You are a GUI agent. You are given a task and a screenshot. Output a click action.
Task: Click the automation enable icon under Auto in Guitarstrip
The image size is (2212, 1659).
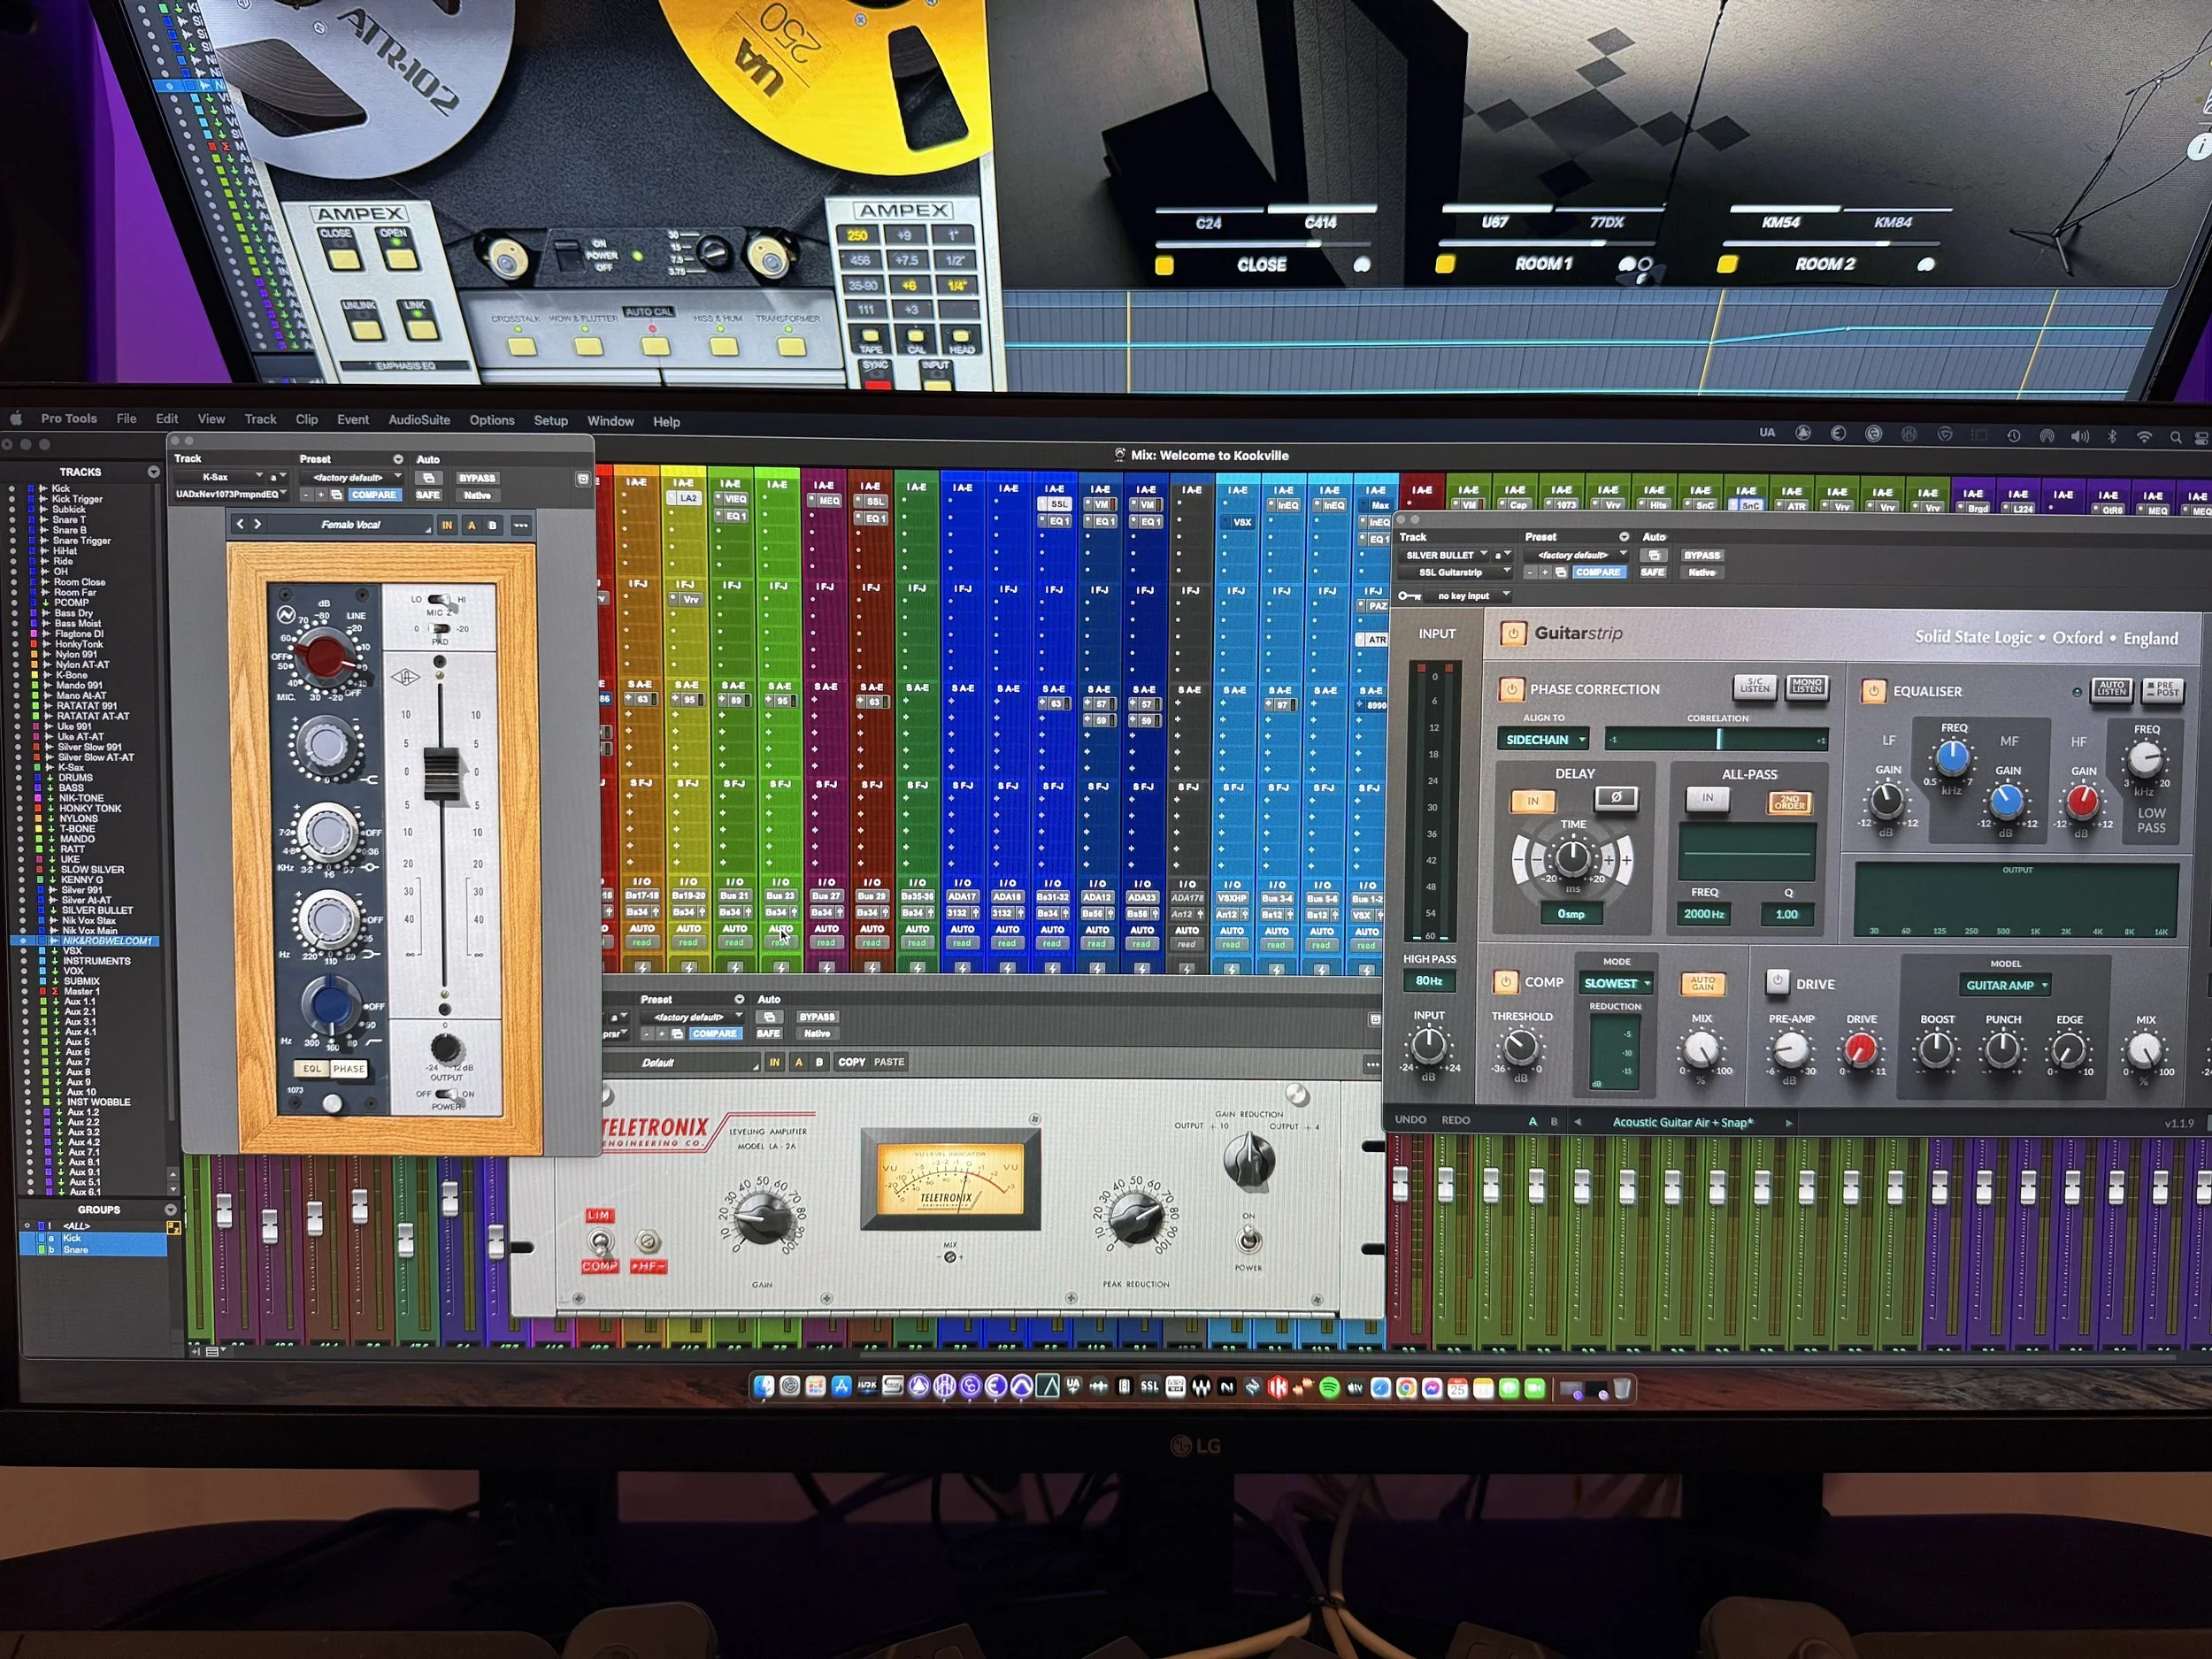click(1655, 555)
